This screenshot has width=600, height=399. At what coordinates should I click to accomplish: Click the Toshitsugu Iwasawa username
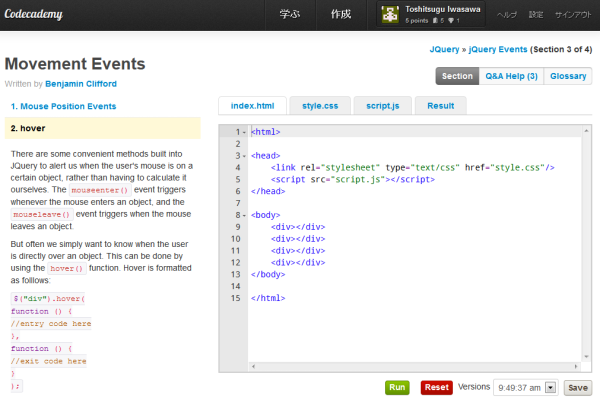(x=443, y=9)
